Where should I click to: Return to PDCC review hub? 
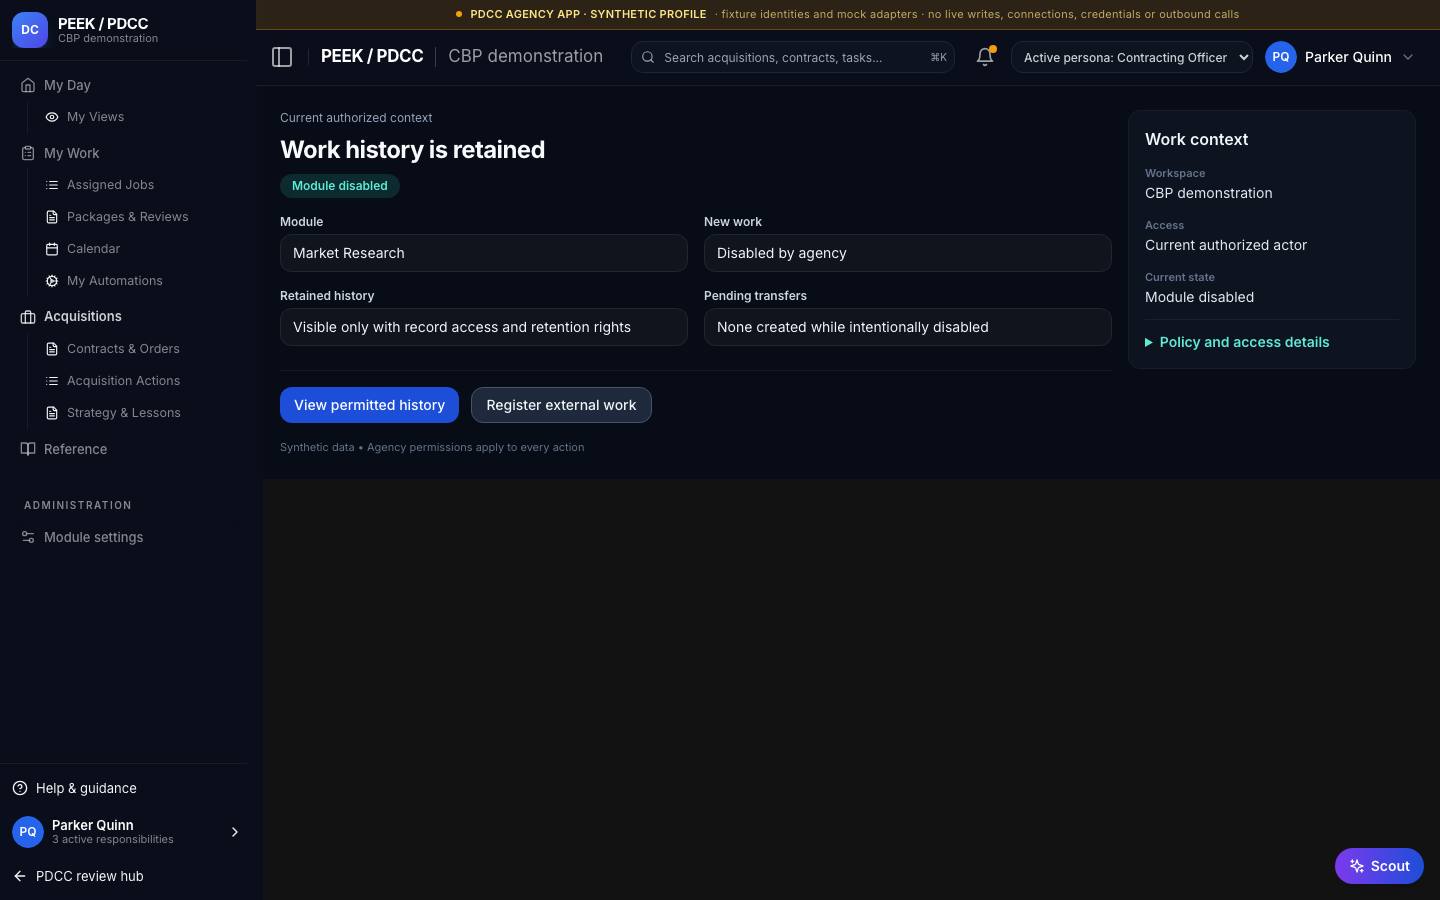[x=78, y=876]
